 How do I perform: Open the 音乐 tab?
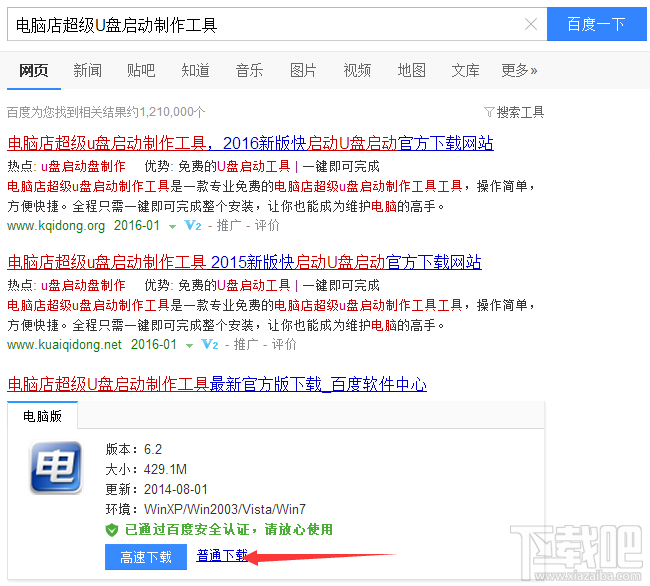(x=249, y=70)
